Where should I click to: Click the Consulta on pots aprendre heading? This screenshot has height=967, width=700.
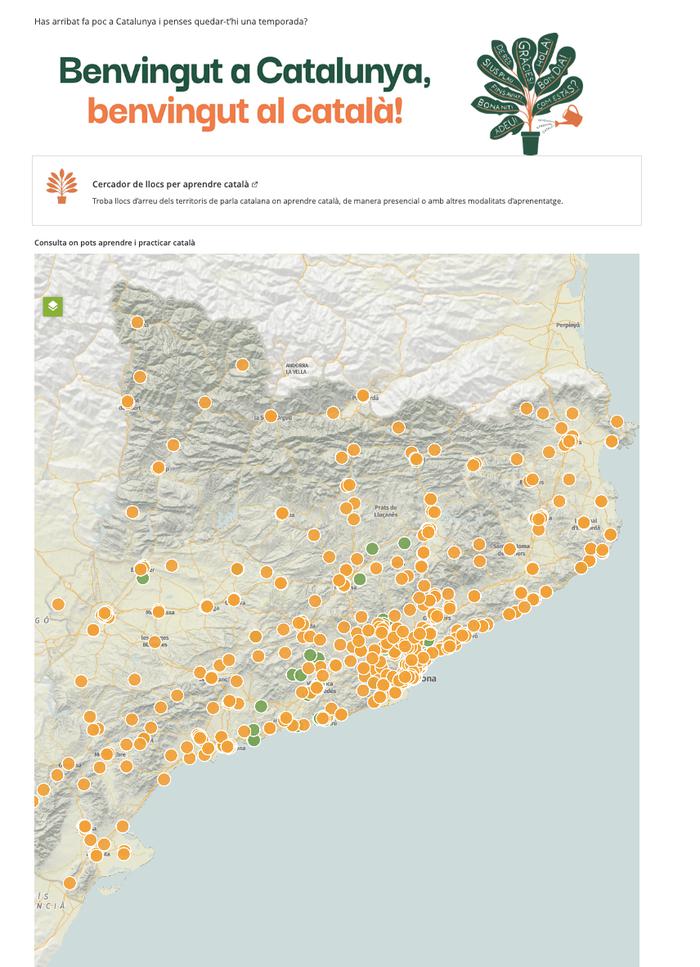pyautogui.click(x=115, y=243)
